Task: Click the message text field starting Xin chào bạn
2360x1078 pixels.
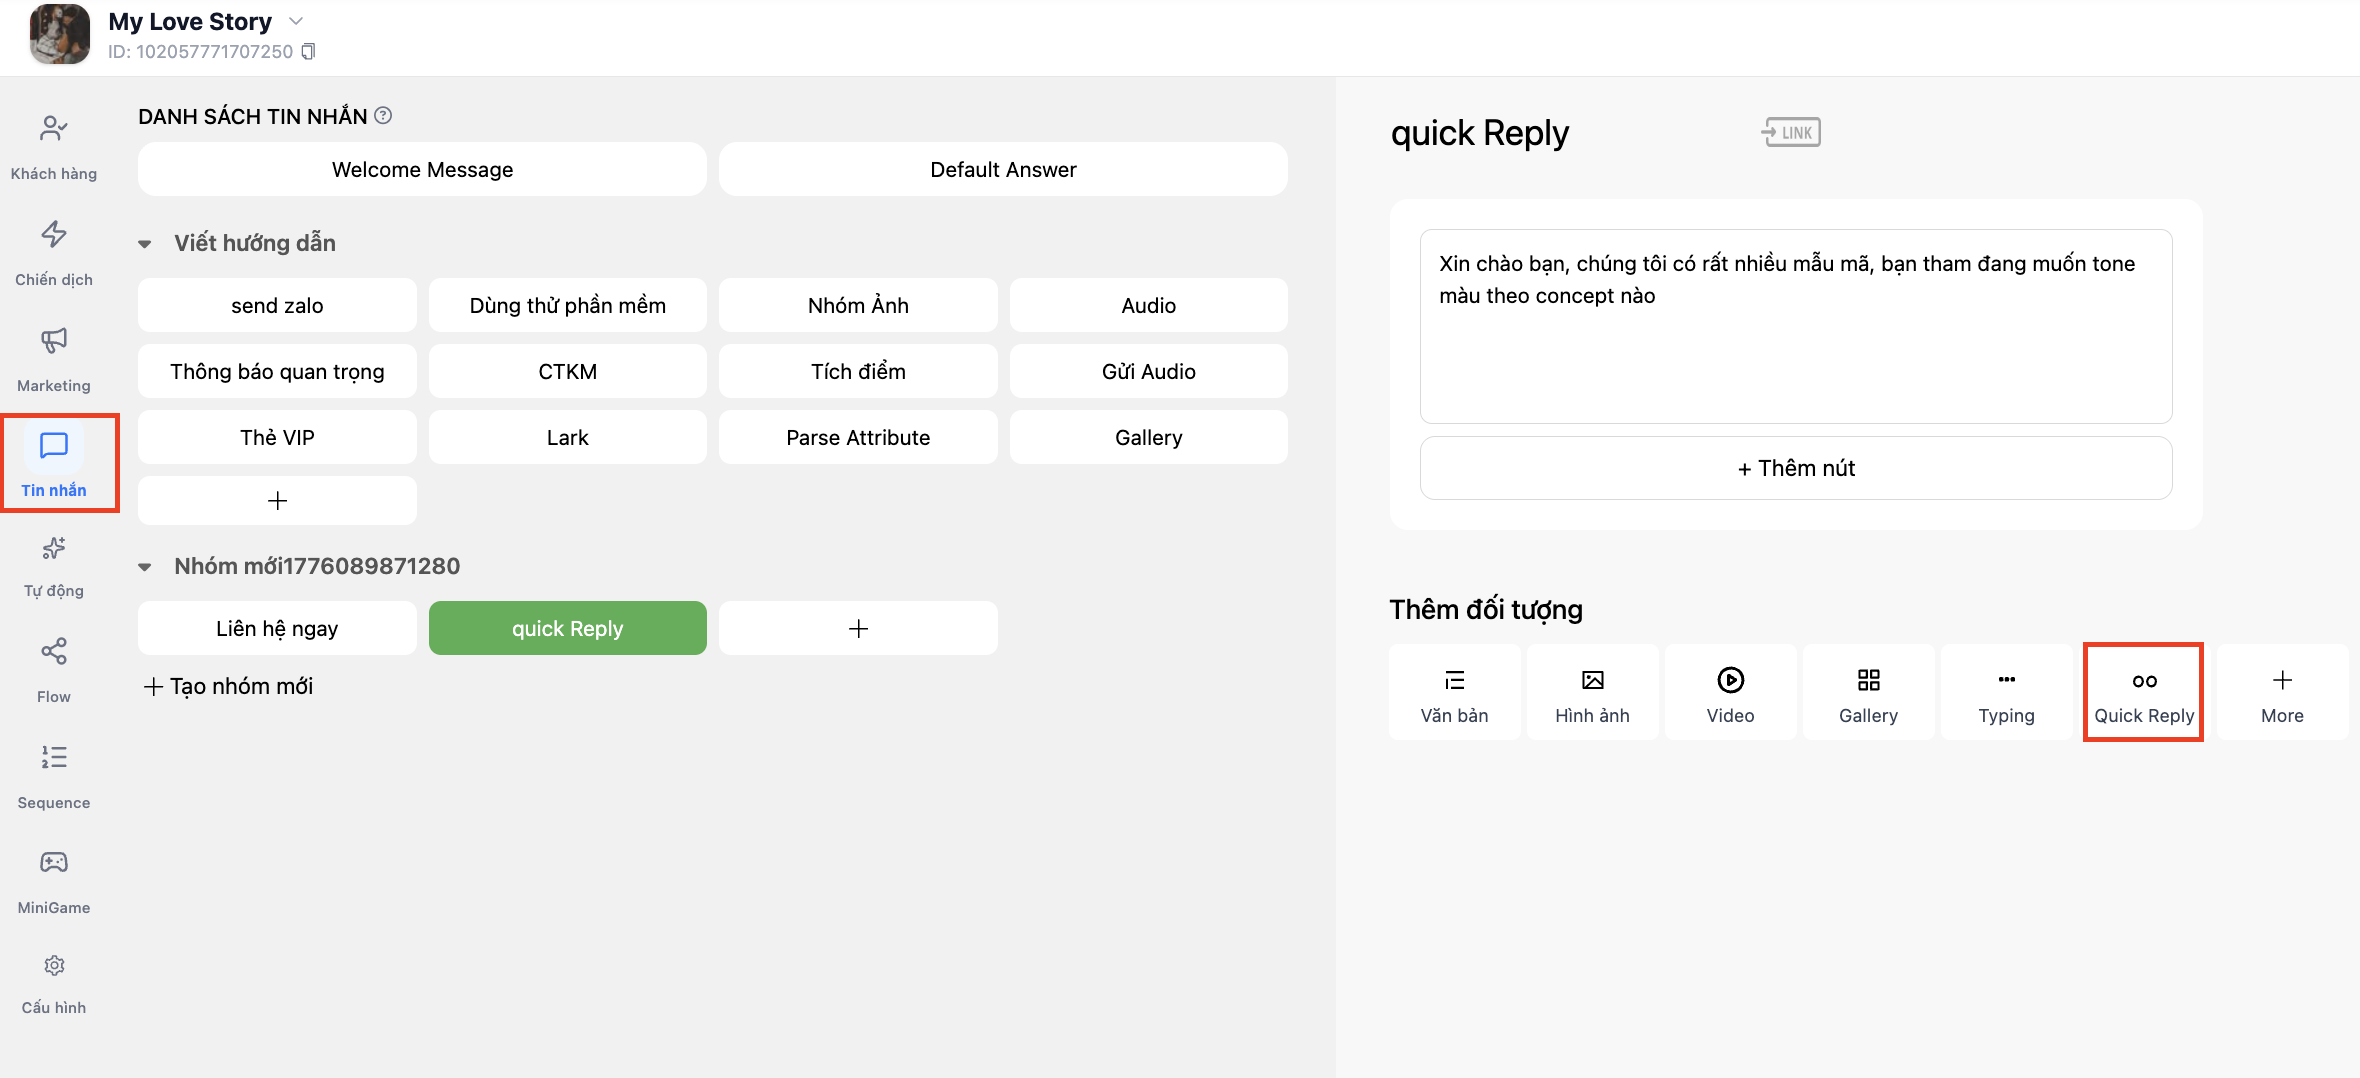Action: 1796,326
